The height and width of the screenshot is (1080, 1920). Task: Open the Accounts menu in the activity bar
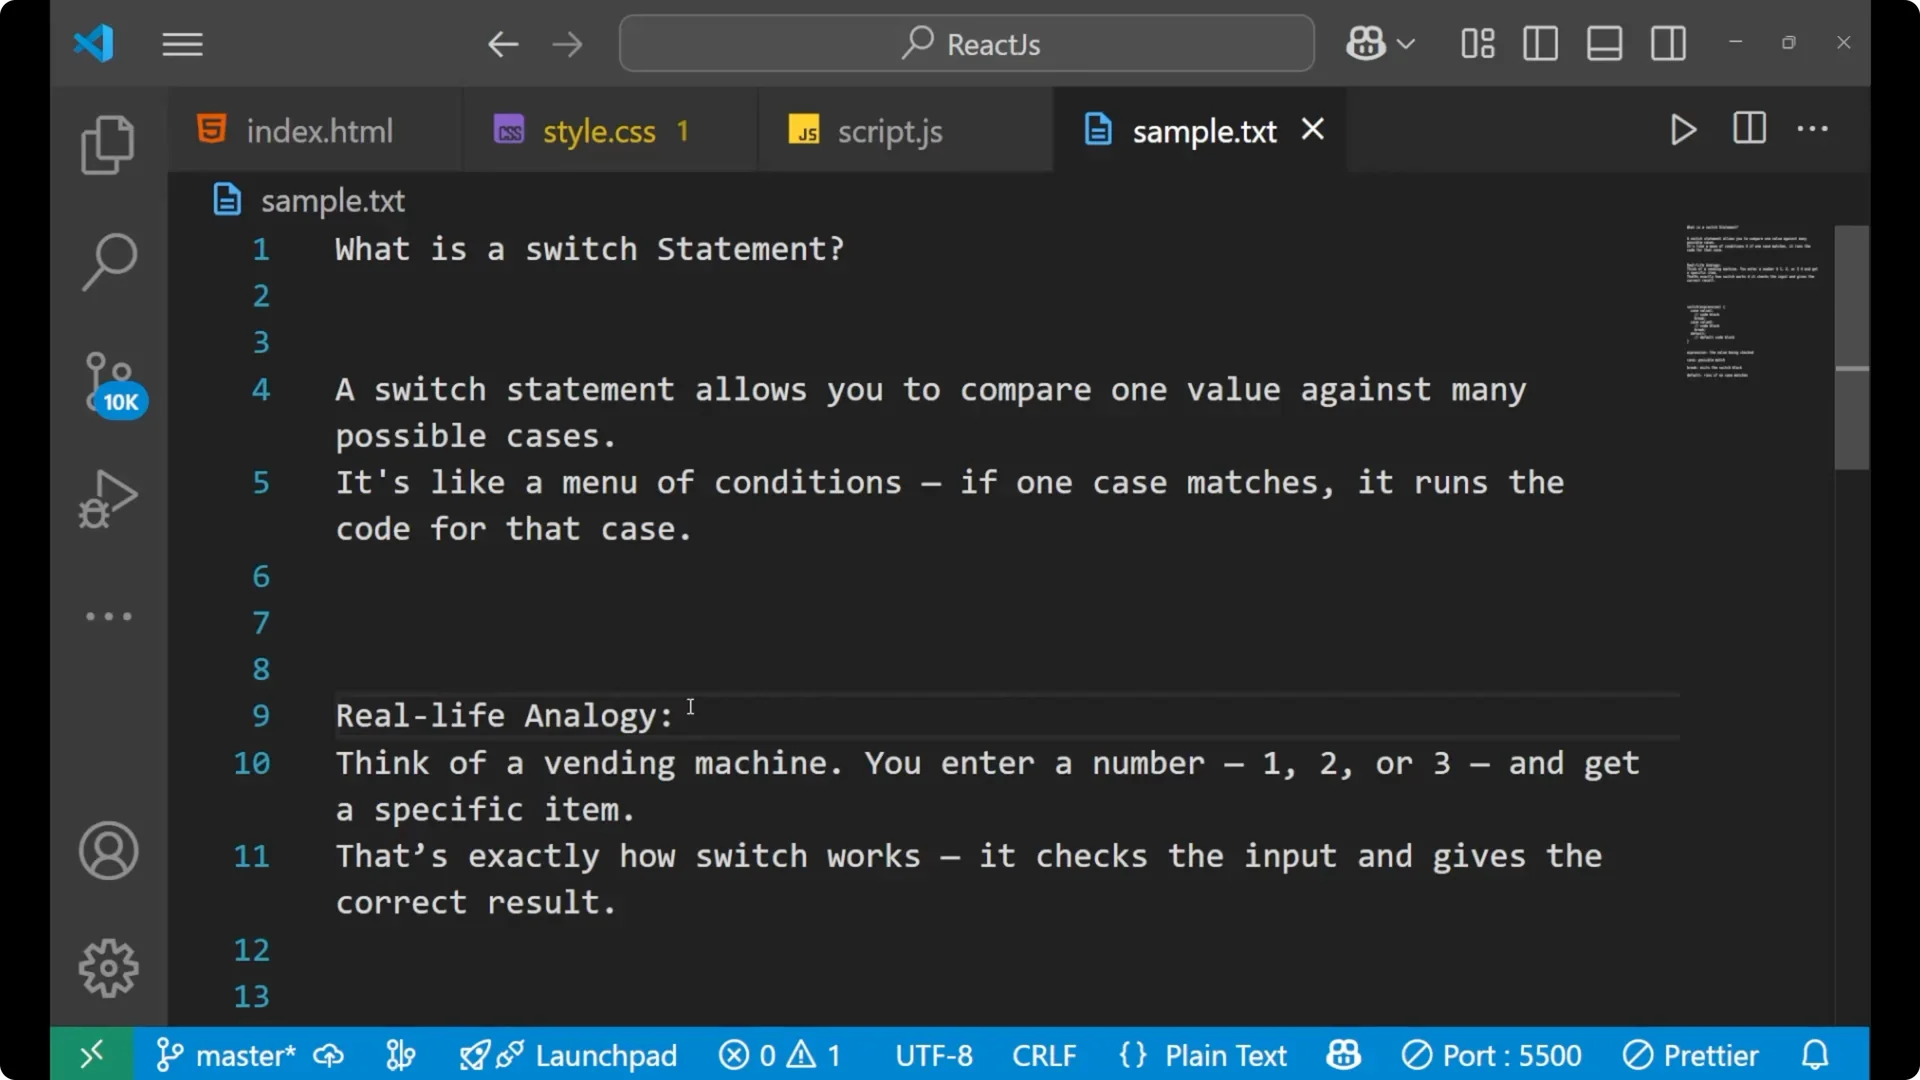coord(108,851)
